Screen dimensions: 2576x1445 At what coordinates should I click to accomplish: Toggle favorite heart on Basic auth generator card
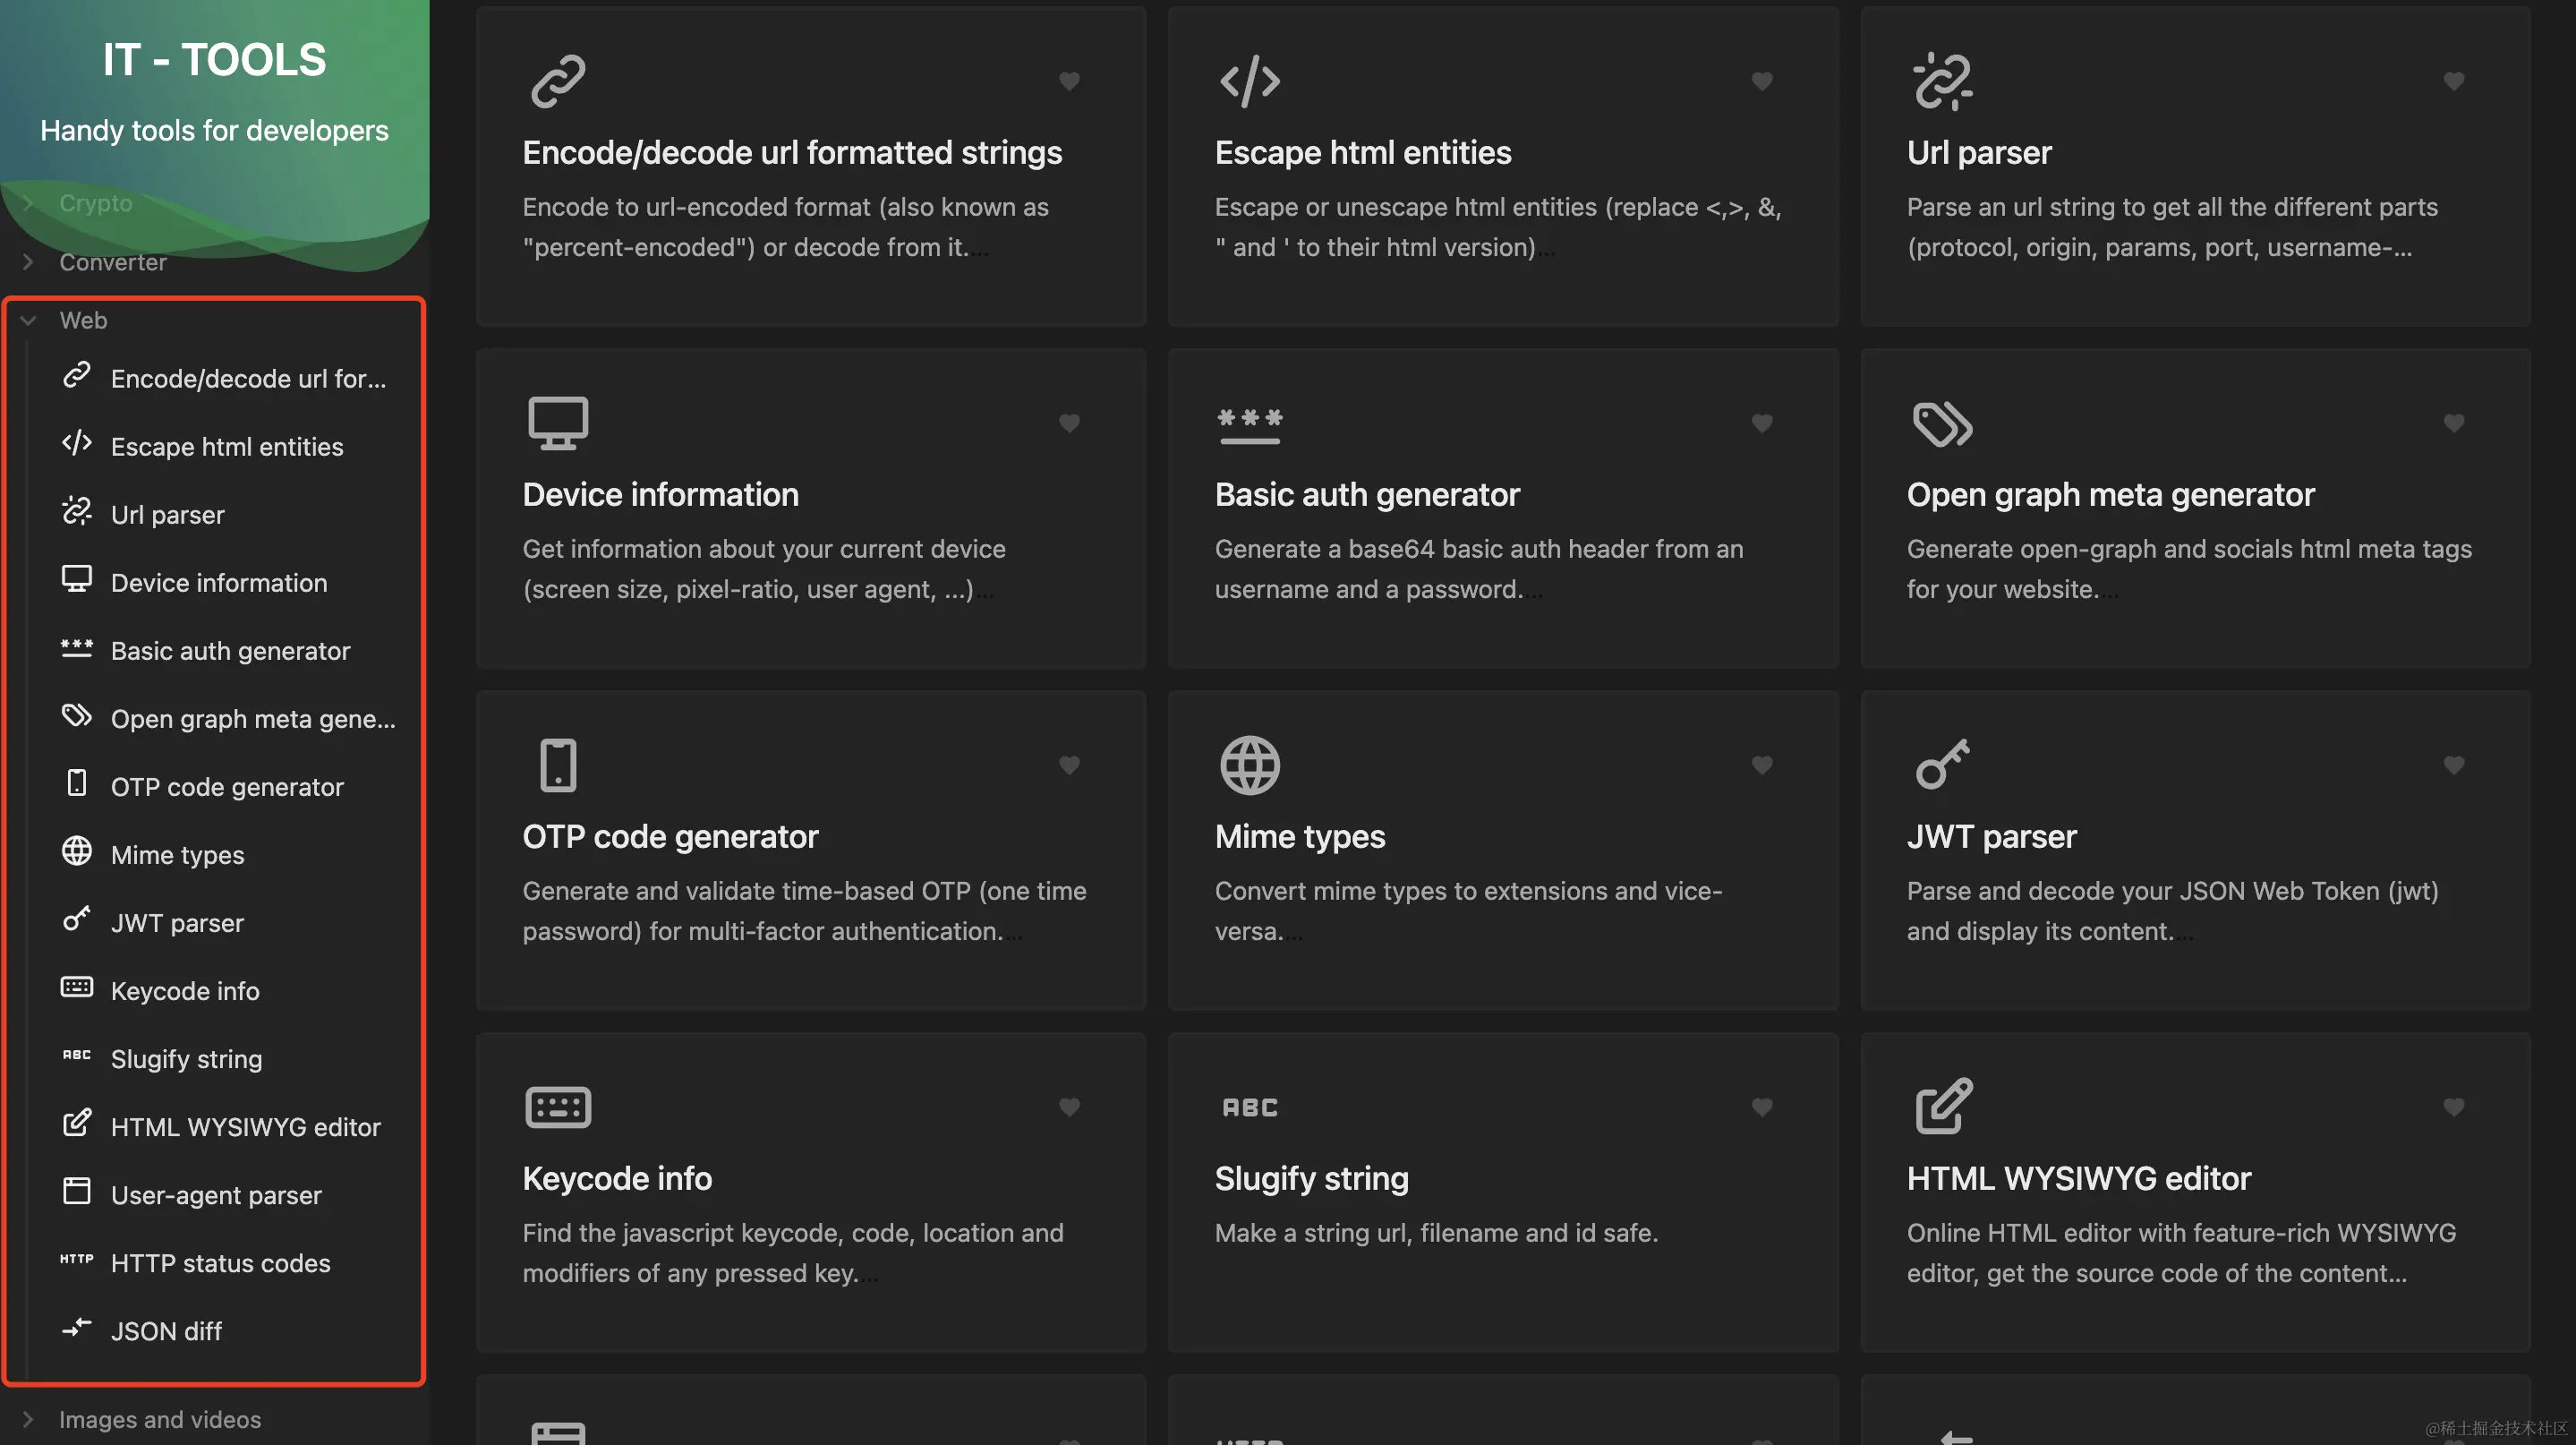[1761, 423]
